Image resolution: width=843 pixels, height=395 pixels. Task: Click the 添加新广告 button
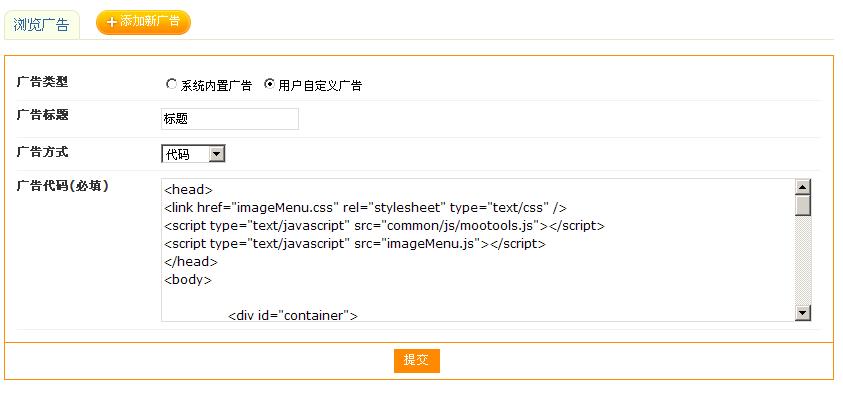pos(143,22)
